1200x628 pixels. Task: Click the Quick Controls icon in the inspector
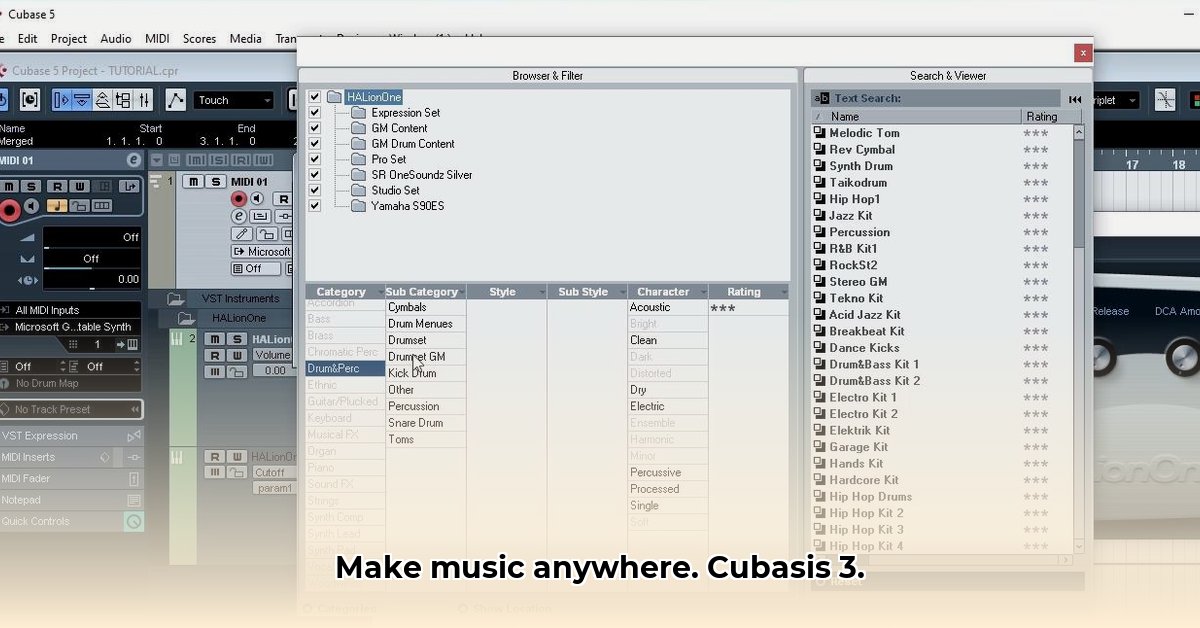coord(134,521)
